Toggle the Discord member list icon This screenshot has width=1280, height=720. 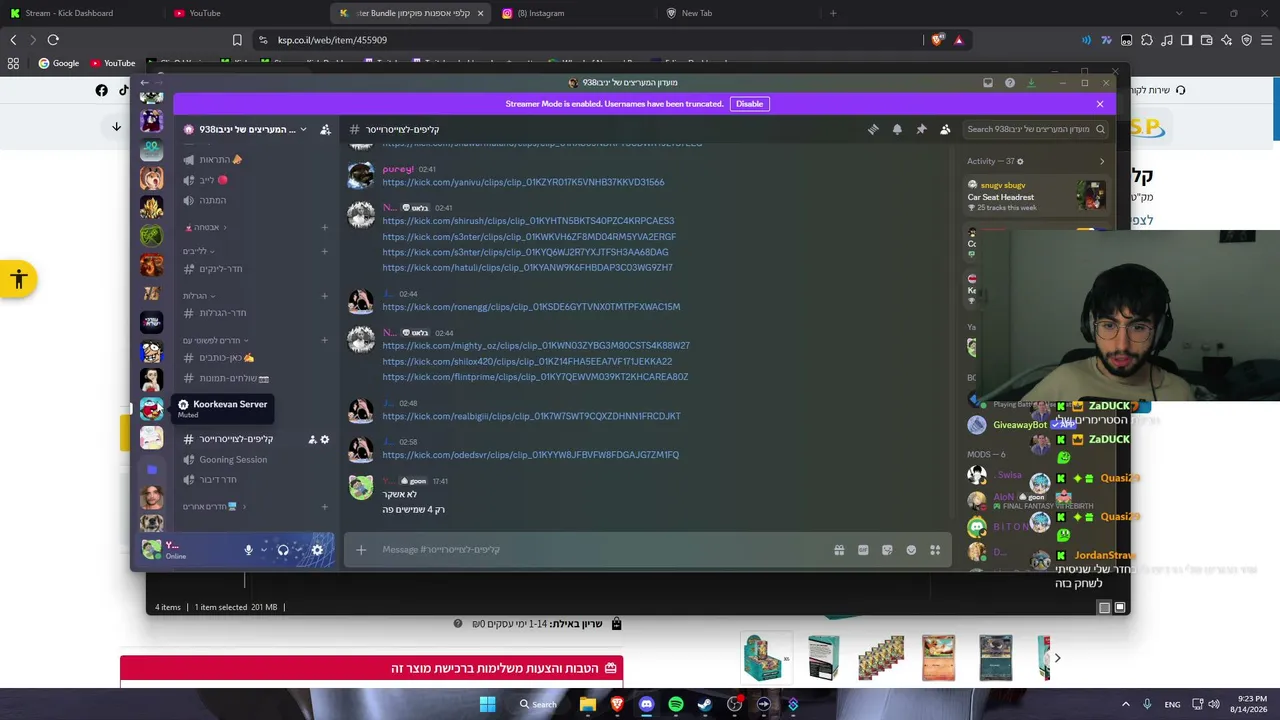coord(945,129)
